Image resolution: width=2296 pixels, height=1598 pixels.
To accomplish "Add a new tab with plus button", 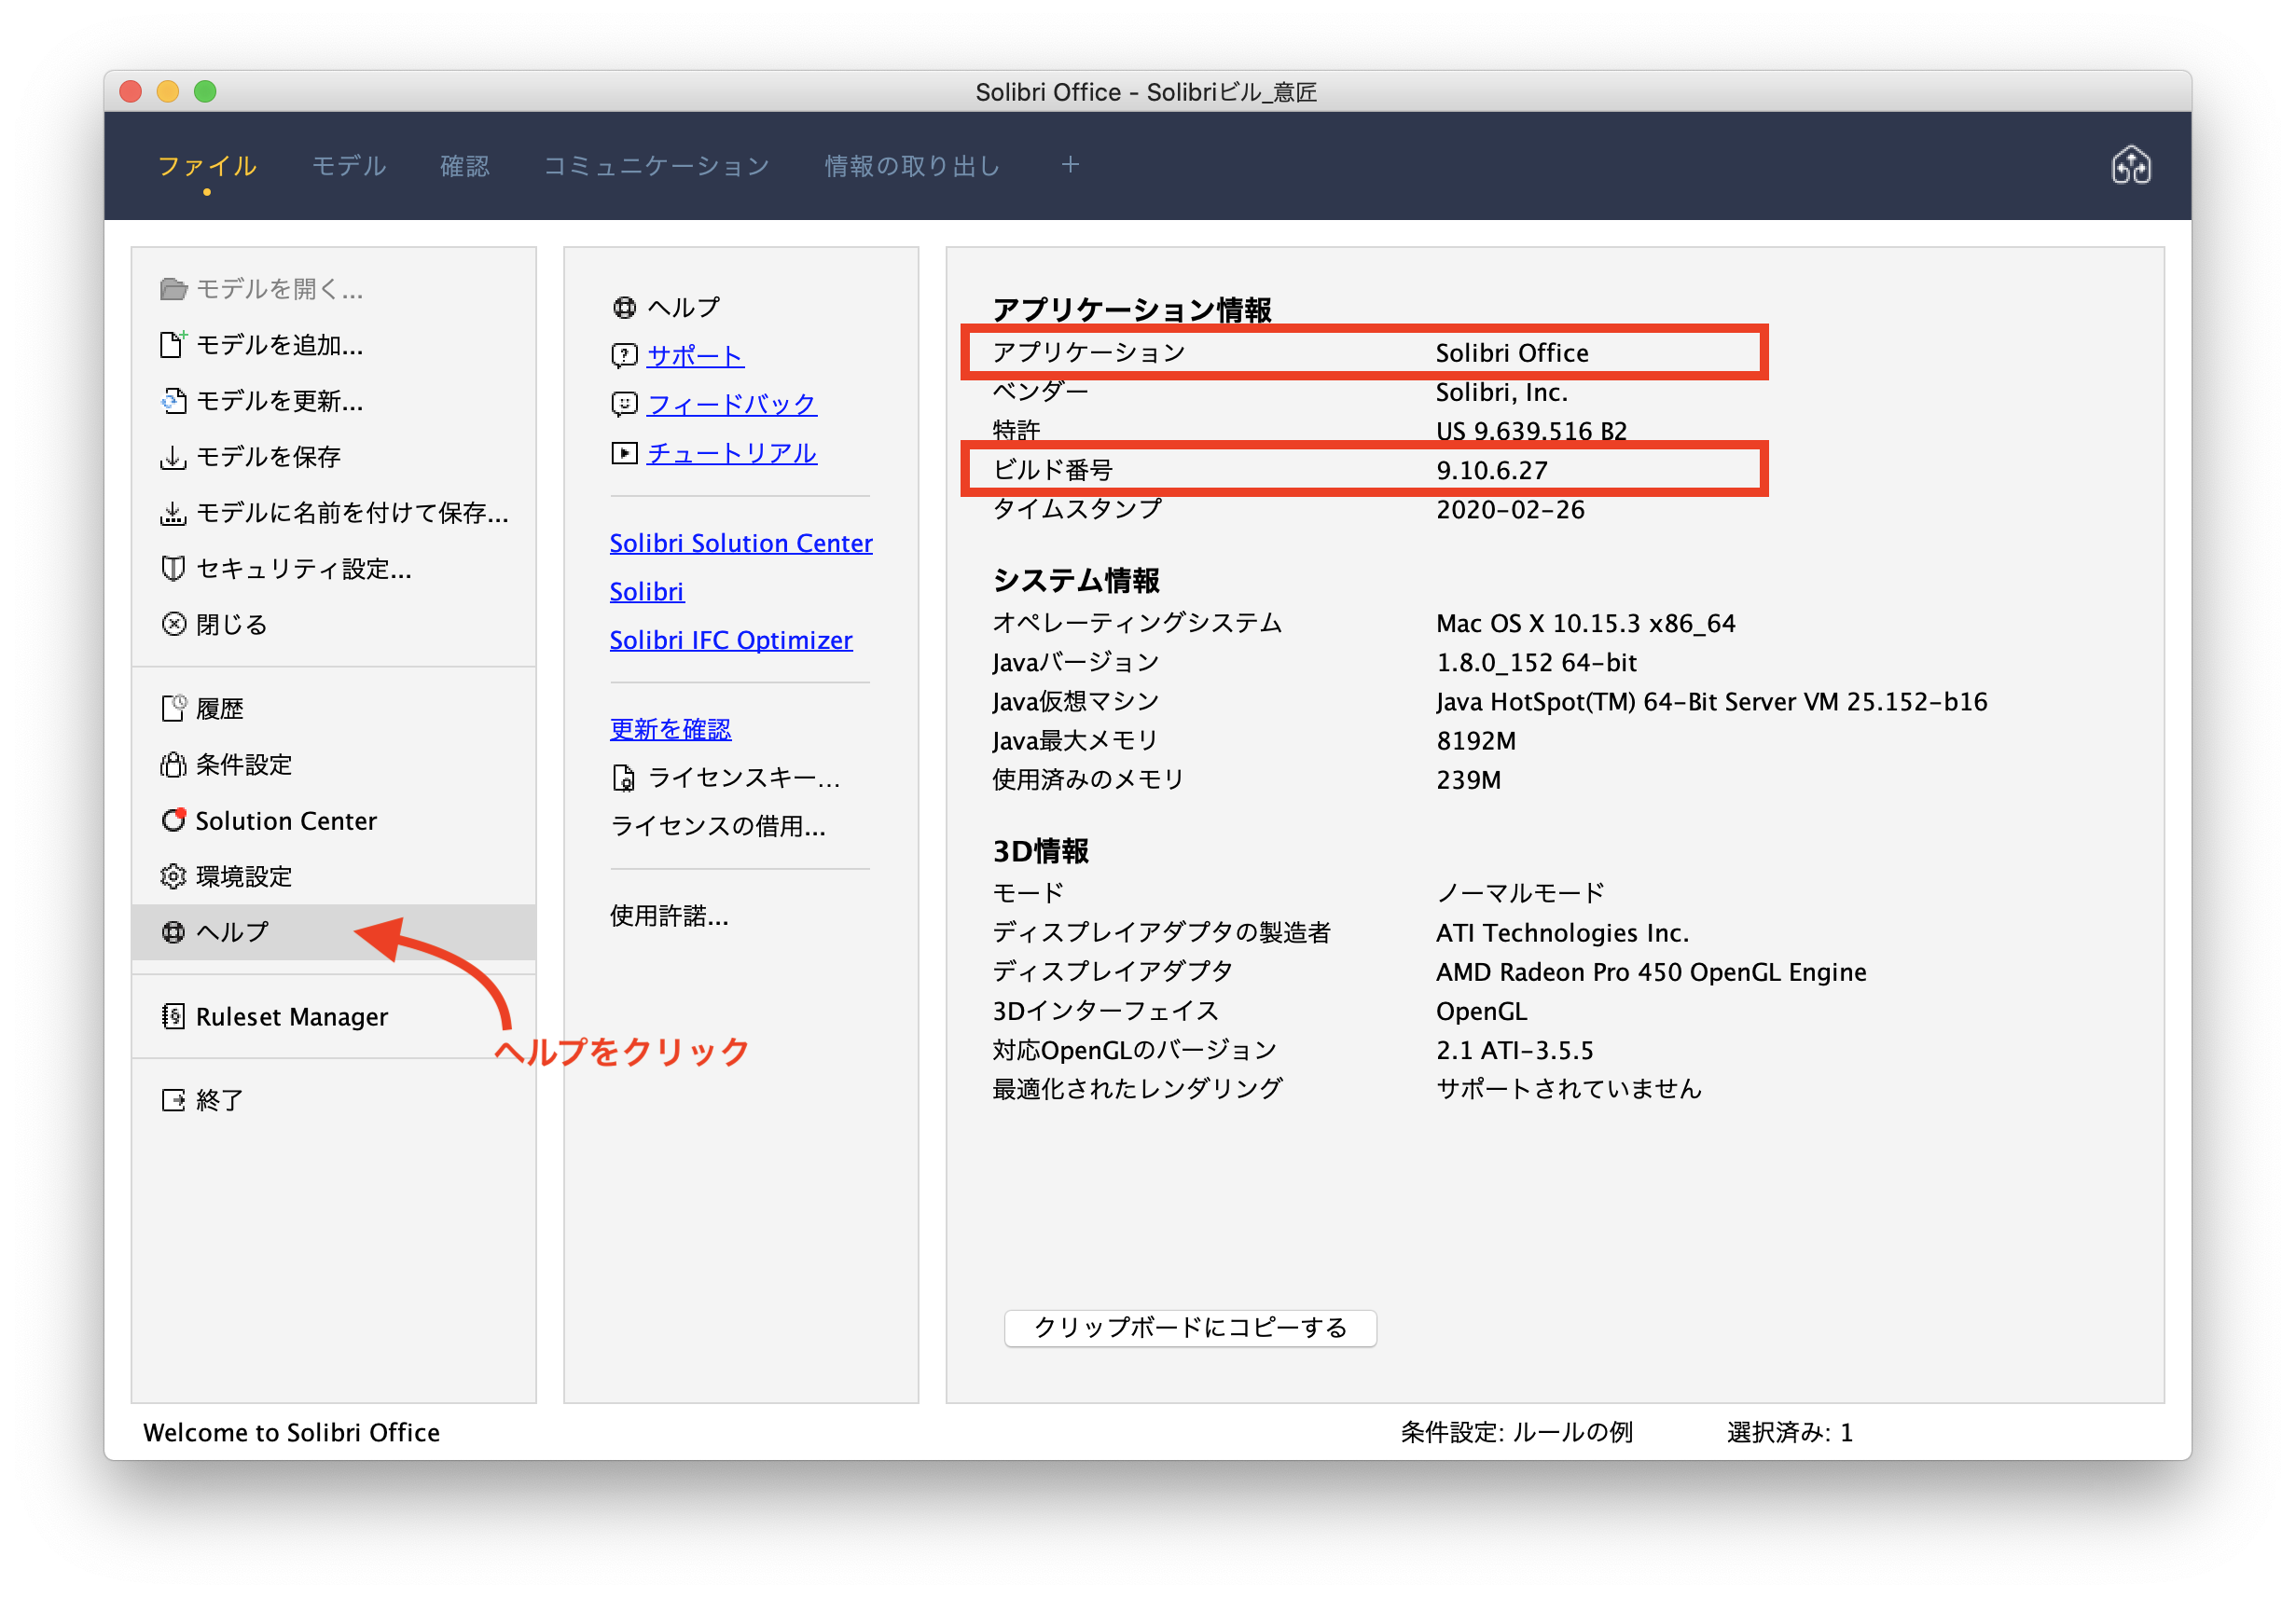I will [1070, 164].
